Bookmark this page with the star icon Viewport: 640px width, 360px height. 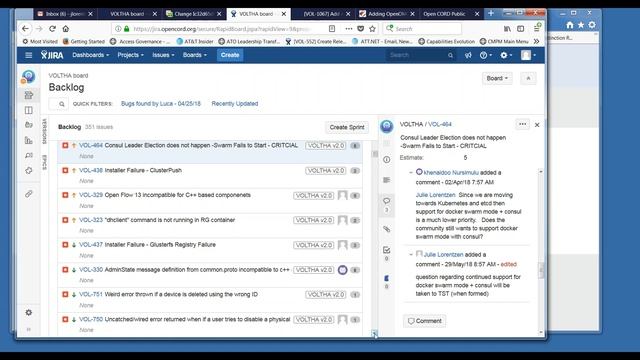pos(372,29)
